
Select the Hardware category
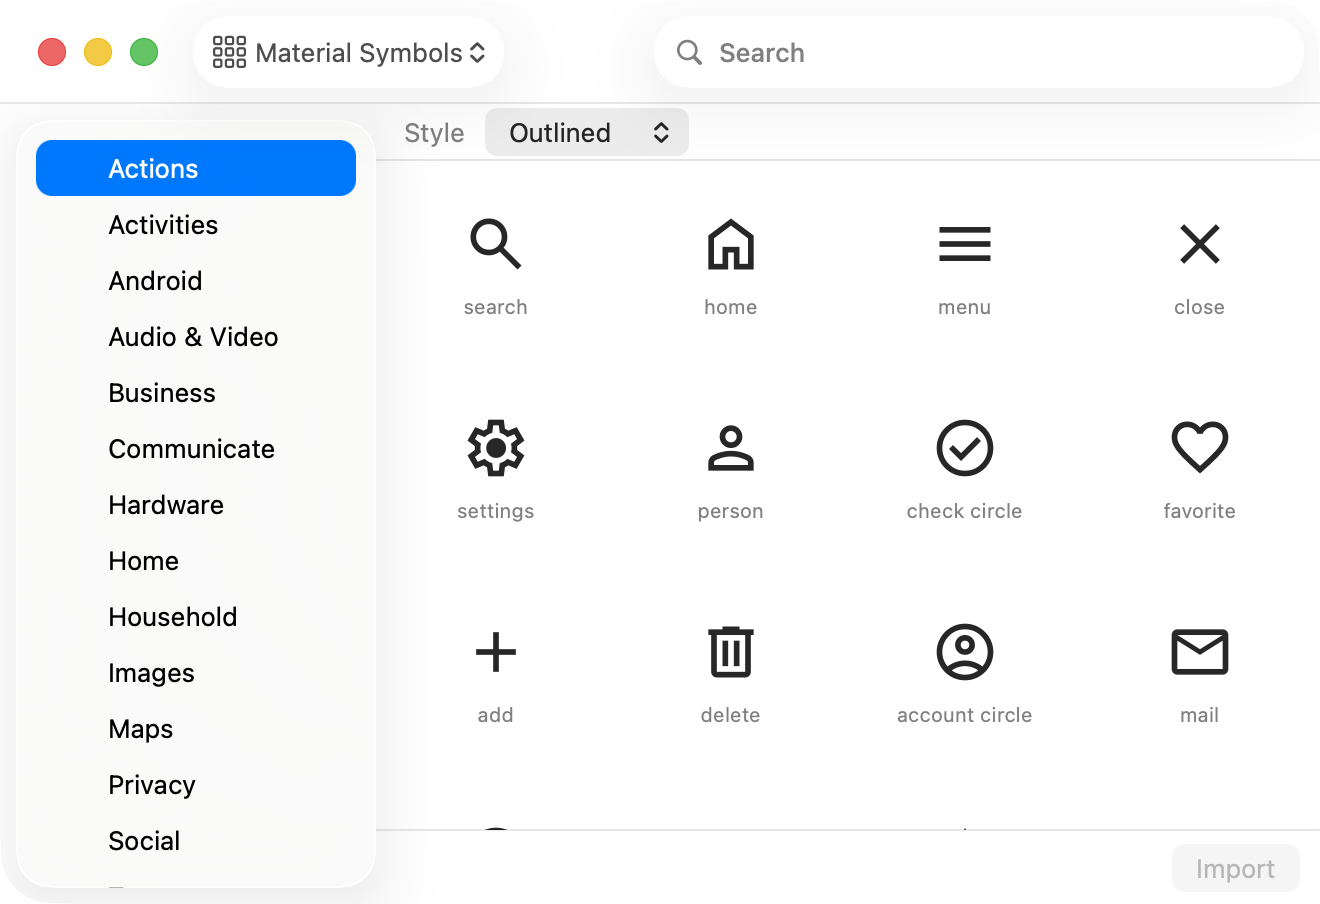(196, 505)
